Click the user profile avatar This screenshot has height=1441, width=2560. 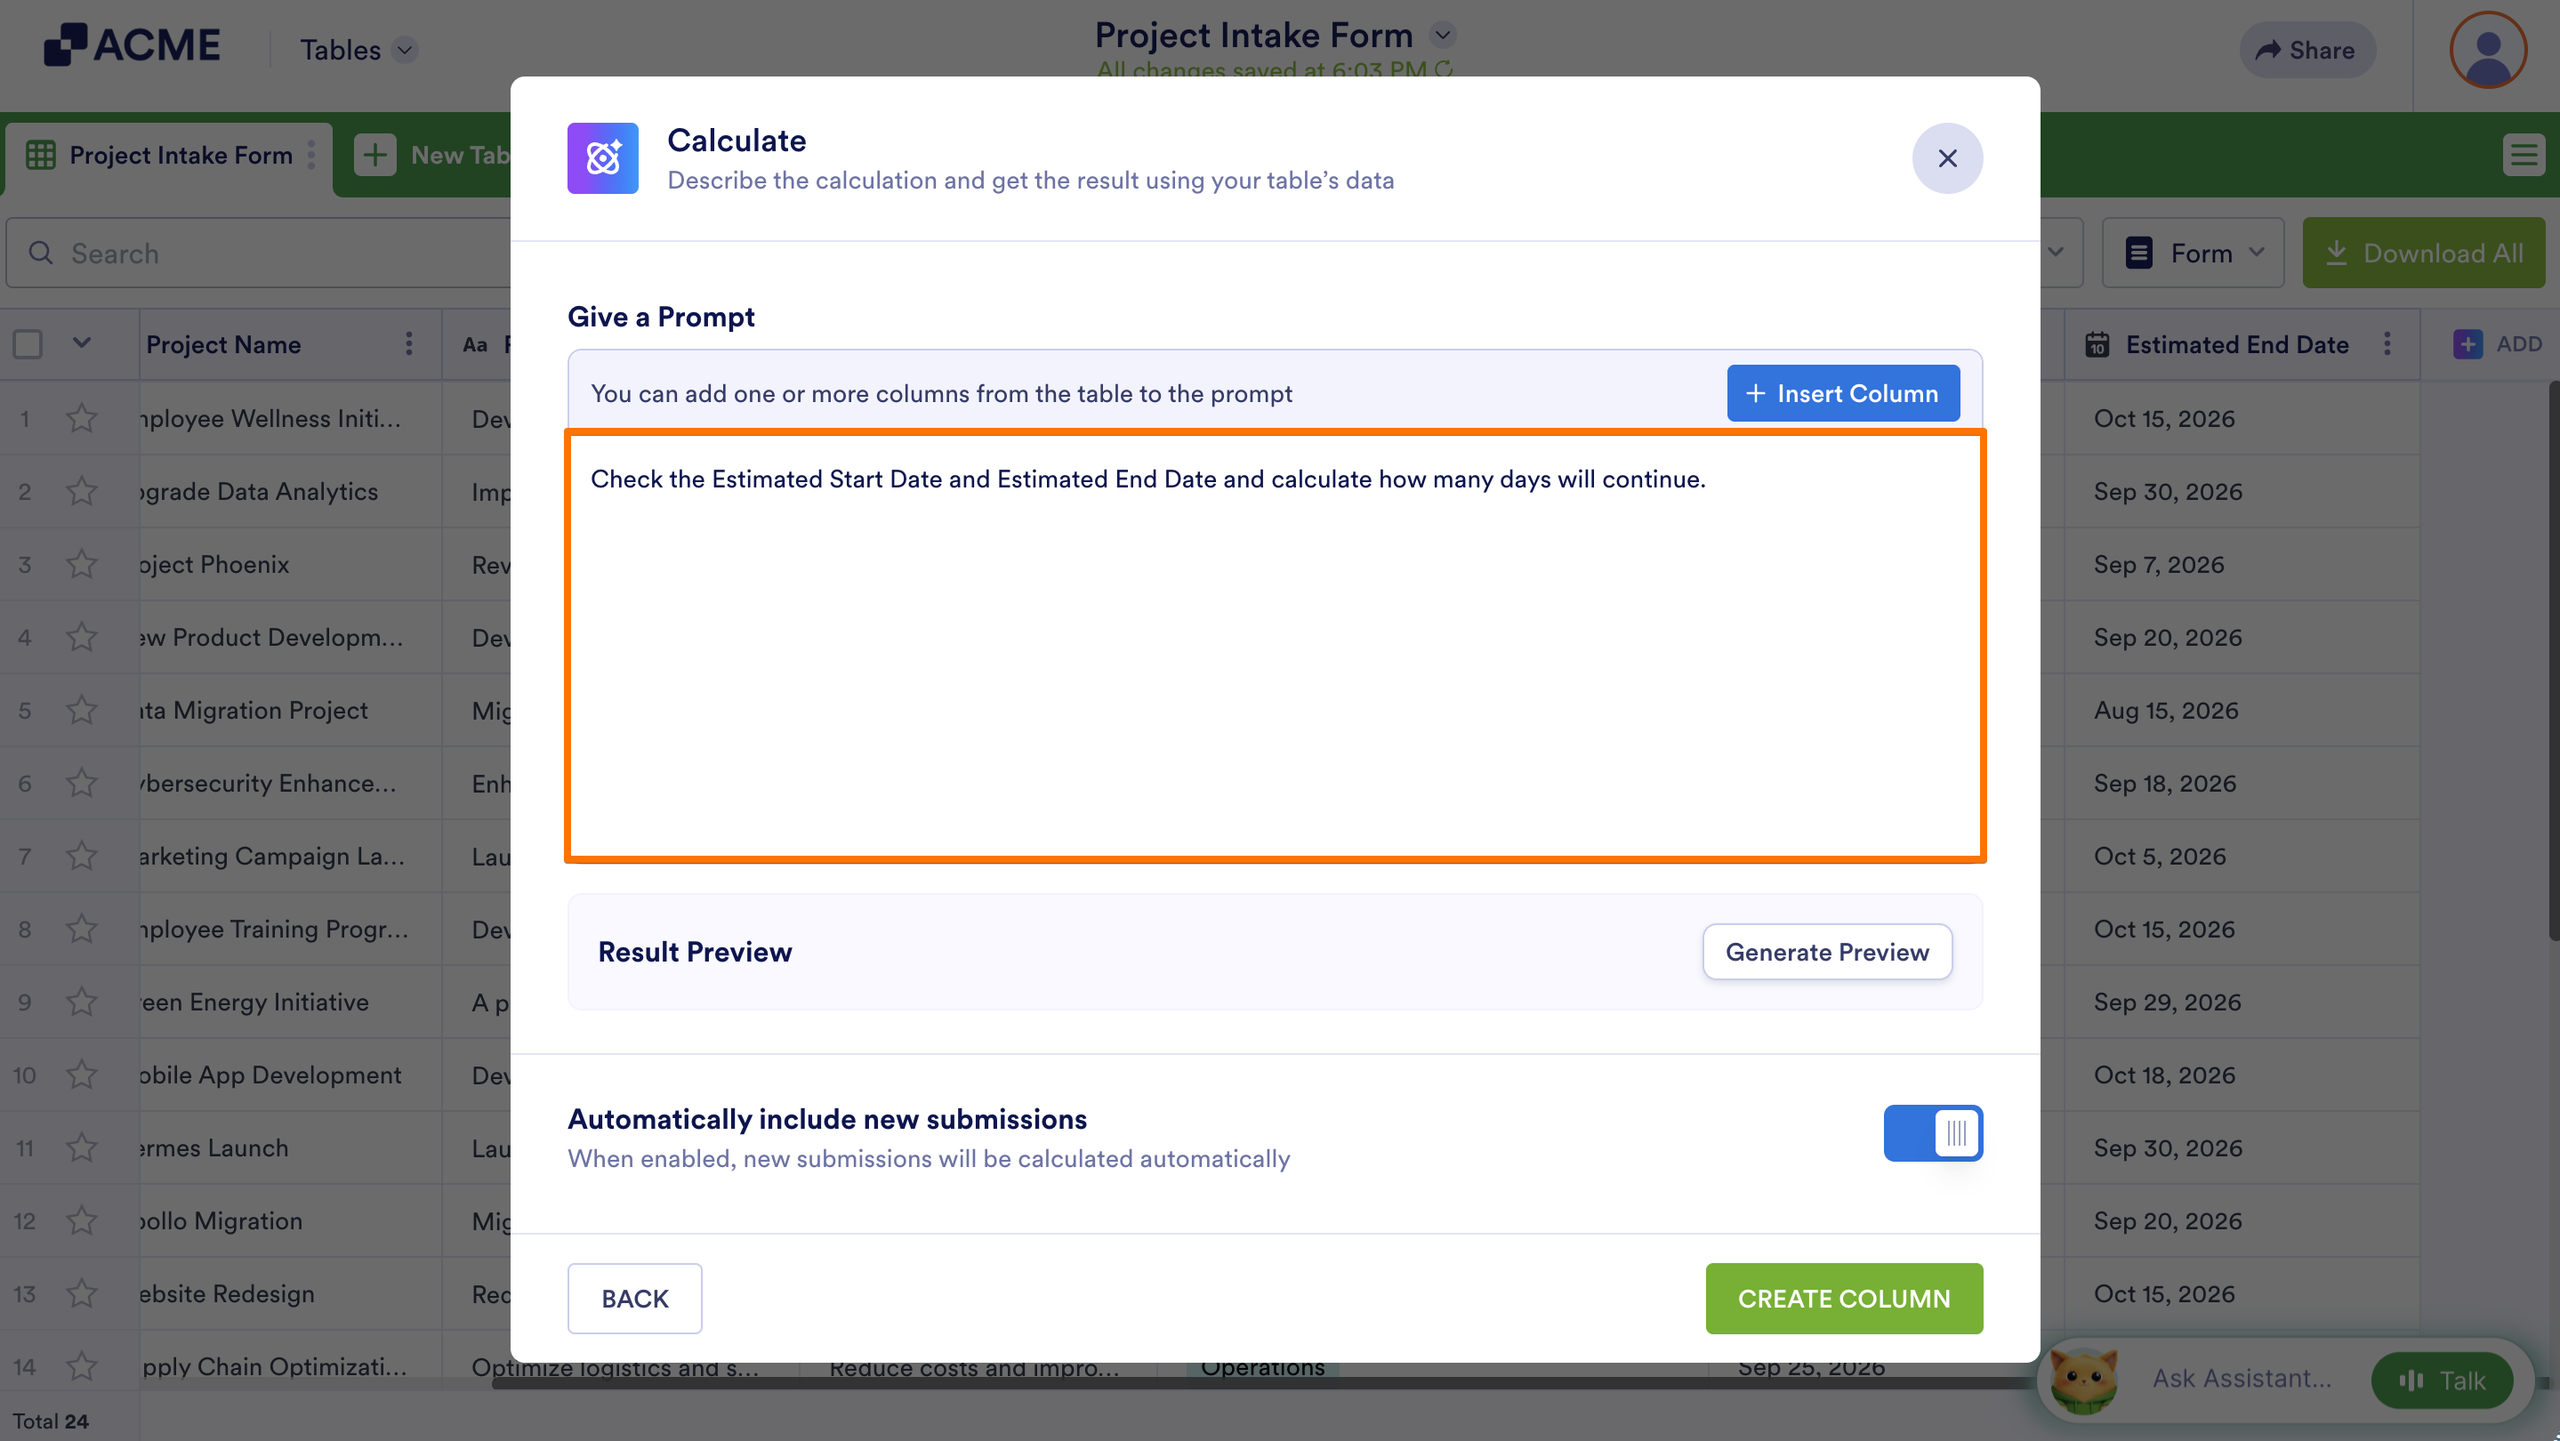[2487, 50]
